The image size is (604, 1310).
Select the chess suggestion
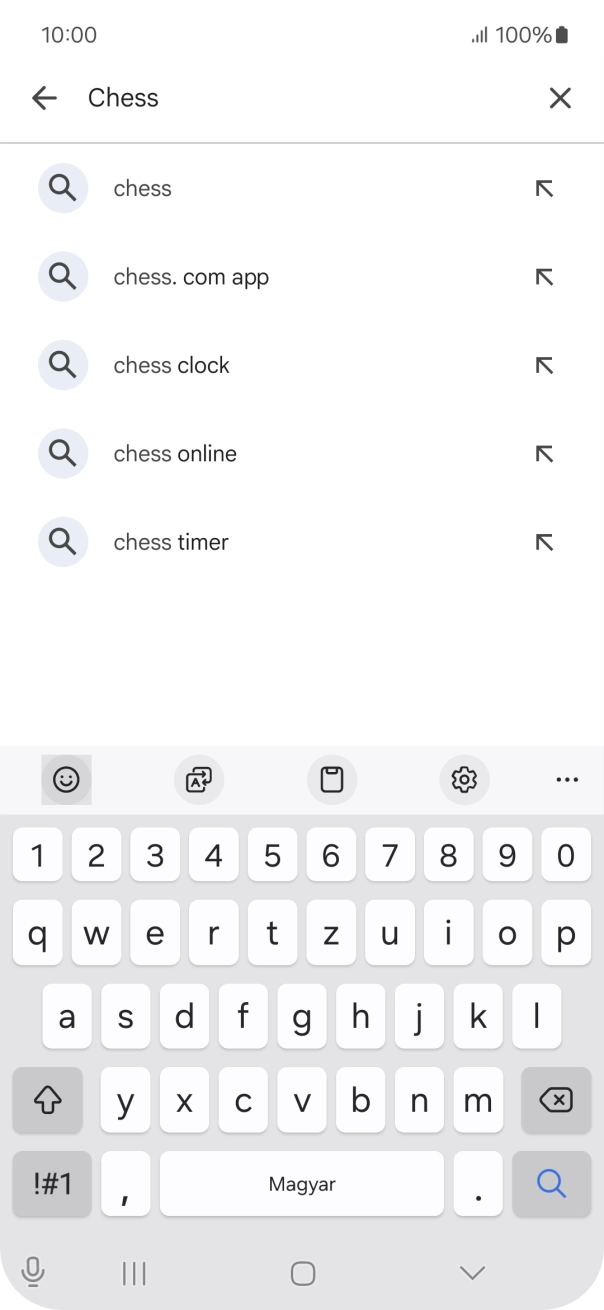(143, 188)
